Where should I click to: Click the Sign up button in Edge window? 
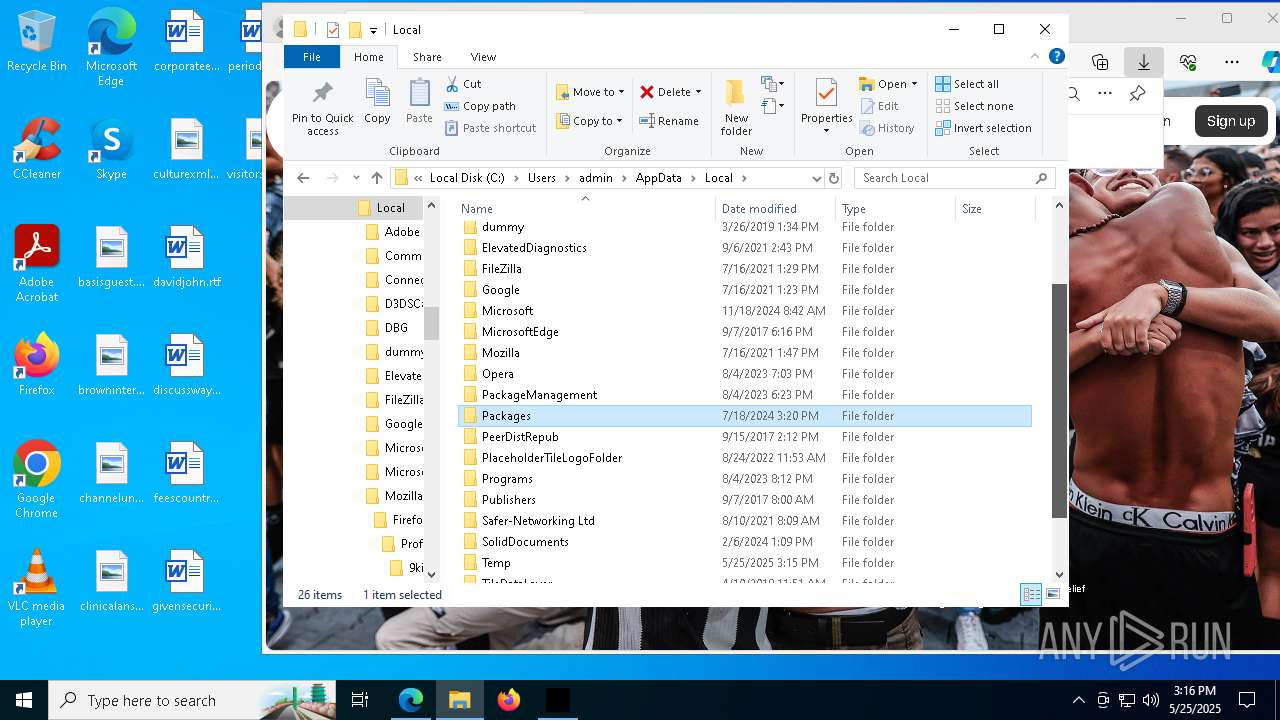pos(1230,121)
